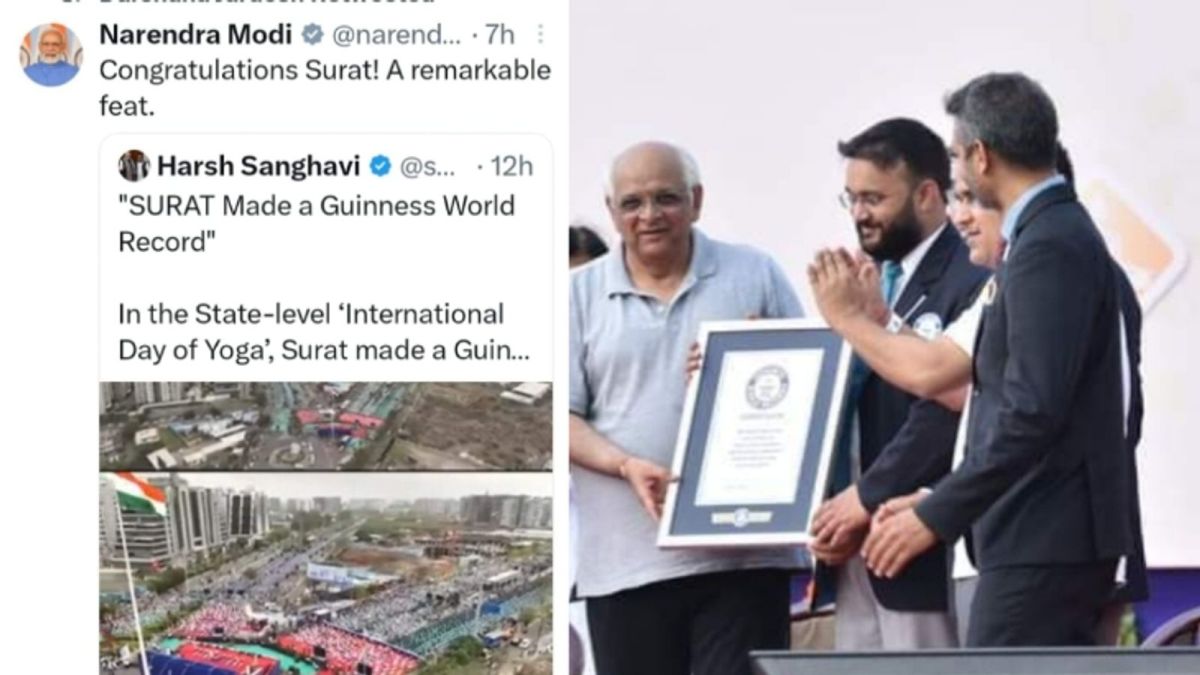Open Harsh Sanghavi's small profile avatar
The width and height of the screenshot is (1200, 675).
[134, 166]
